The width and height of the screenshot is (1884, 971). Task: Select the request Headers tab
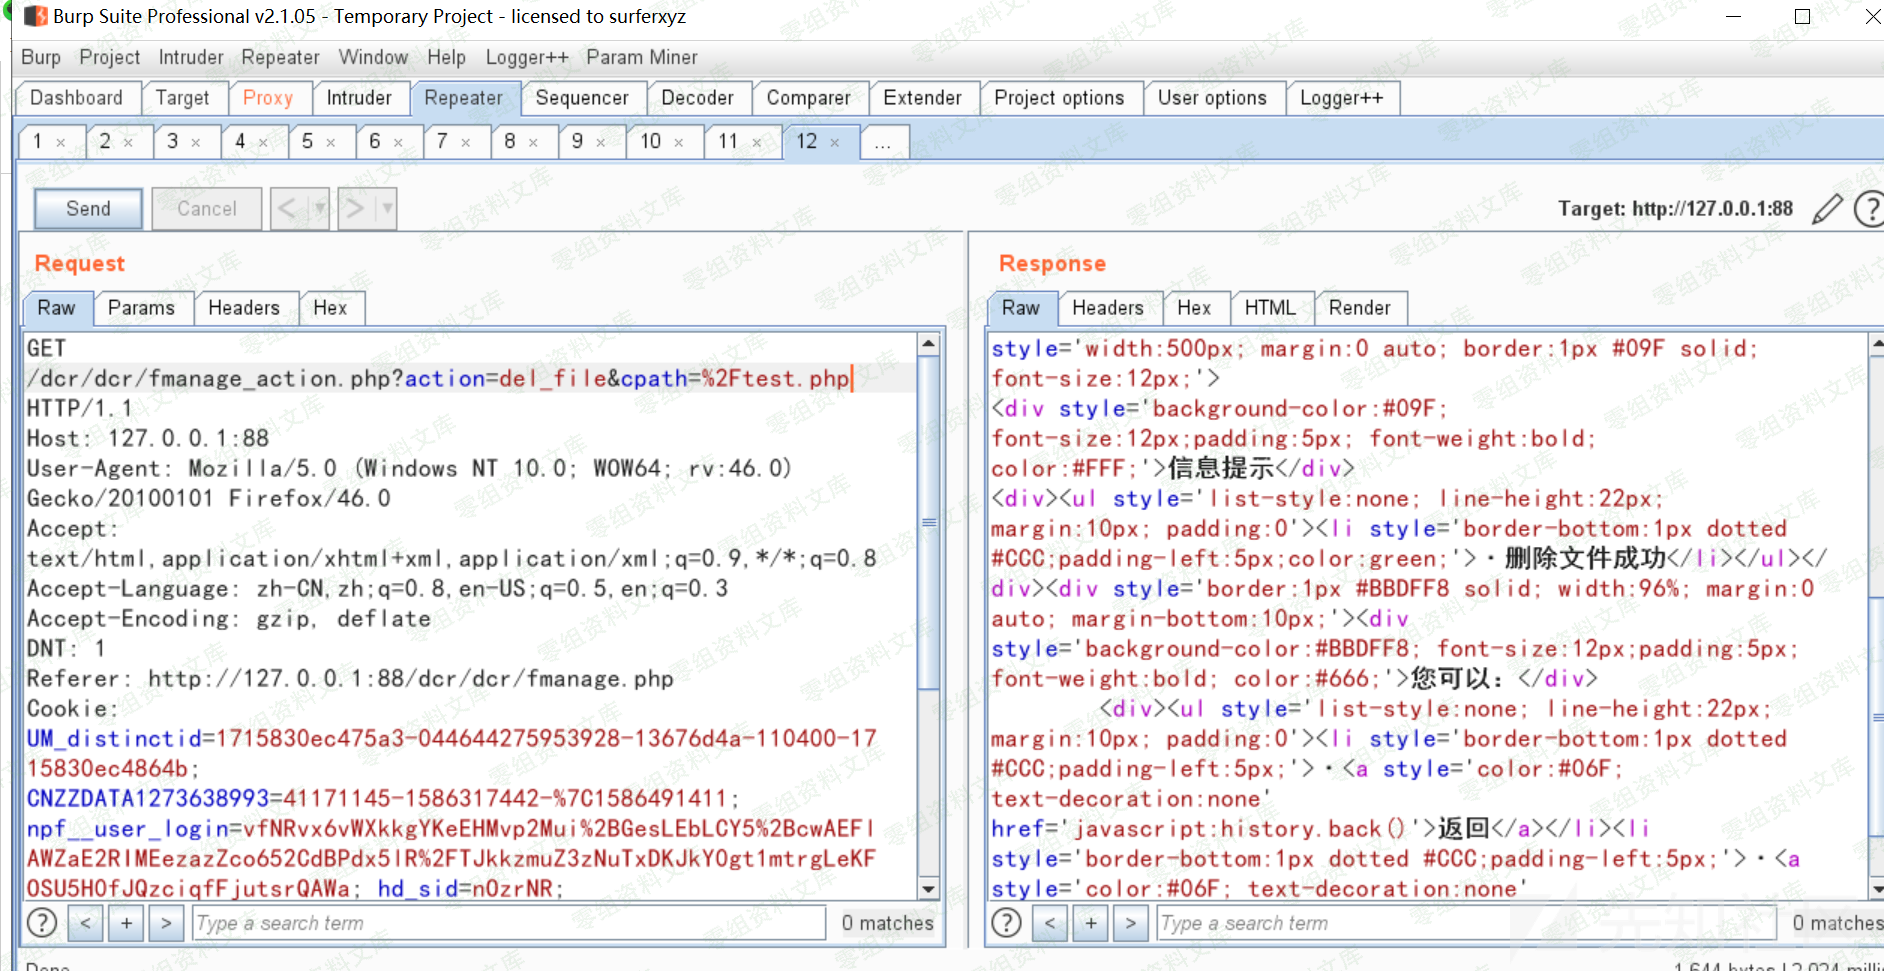(x=244, y=308)
